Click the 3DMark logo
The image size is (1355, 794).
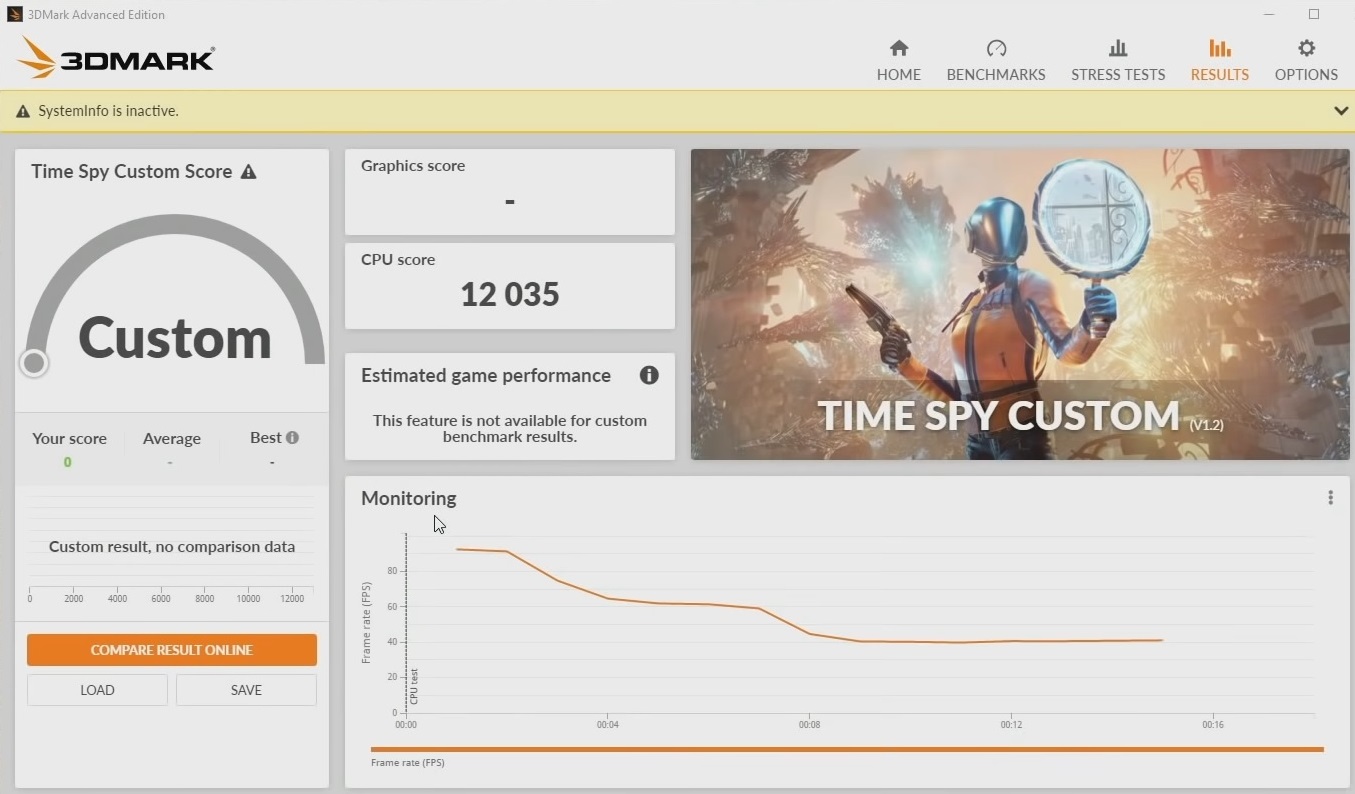pyautogui.click(x=116, y=58)
